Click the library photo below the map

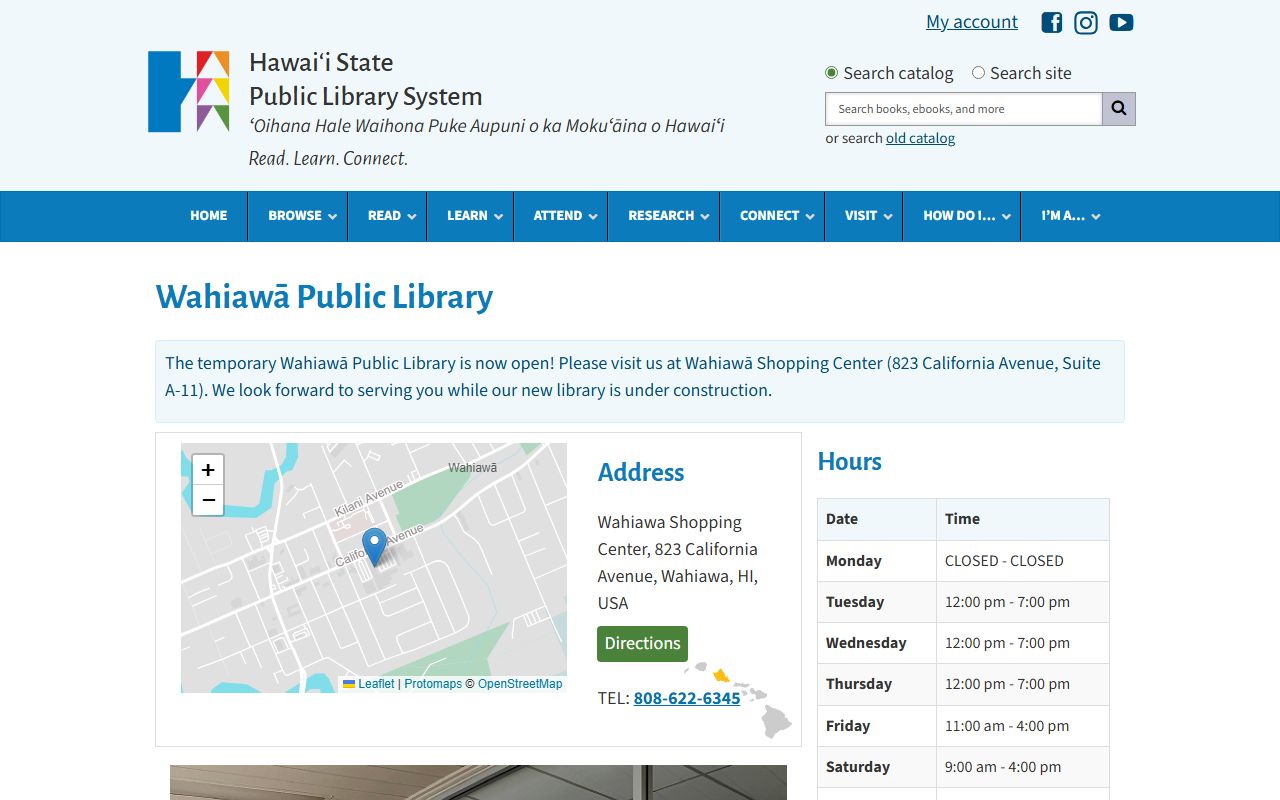click(x=478, y=782)
